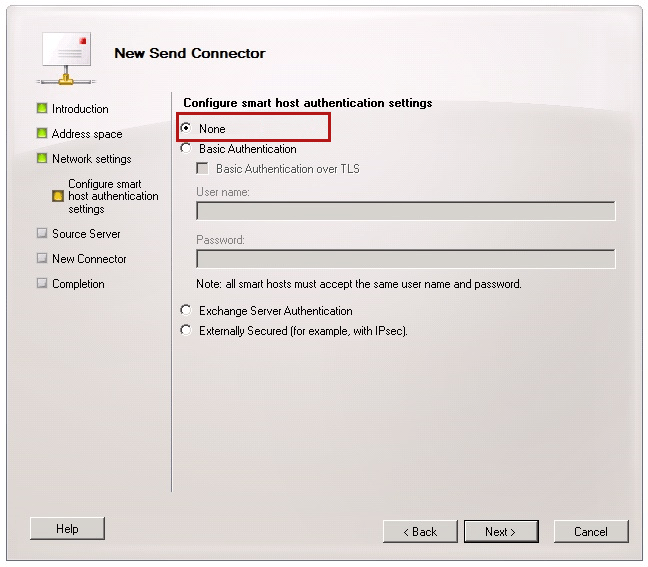Click the note about smart hosts credentials

click(359, 284)
